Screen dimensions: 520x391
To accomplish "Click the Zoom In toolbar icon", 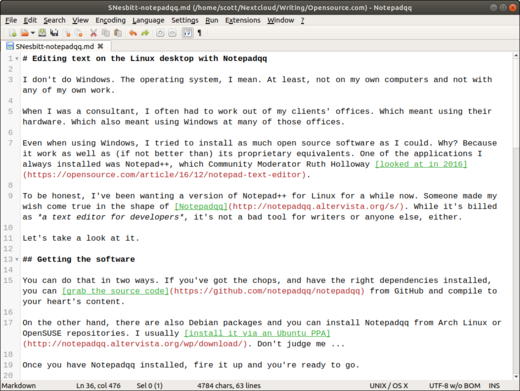I will [160, 33].
